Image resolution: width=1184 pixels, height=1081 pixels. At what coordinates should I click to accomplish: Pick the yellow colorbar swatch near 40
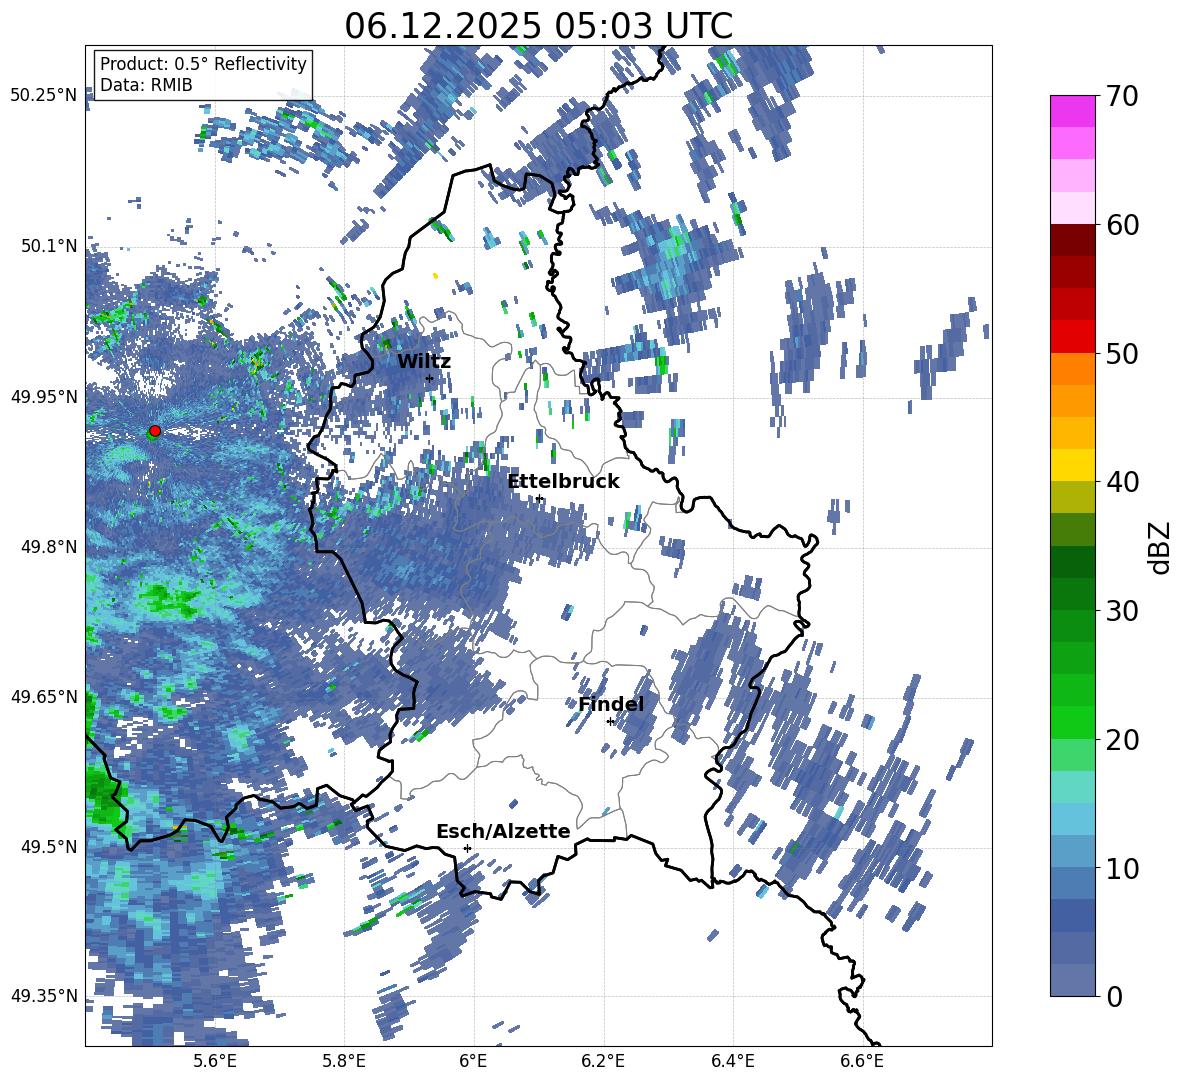pyautogui.click(x=1072, y=465)
